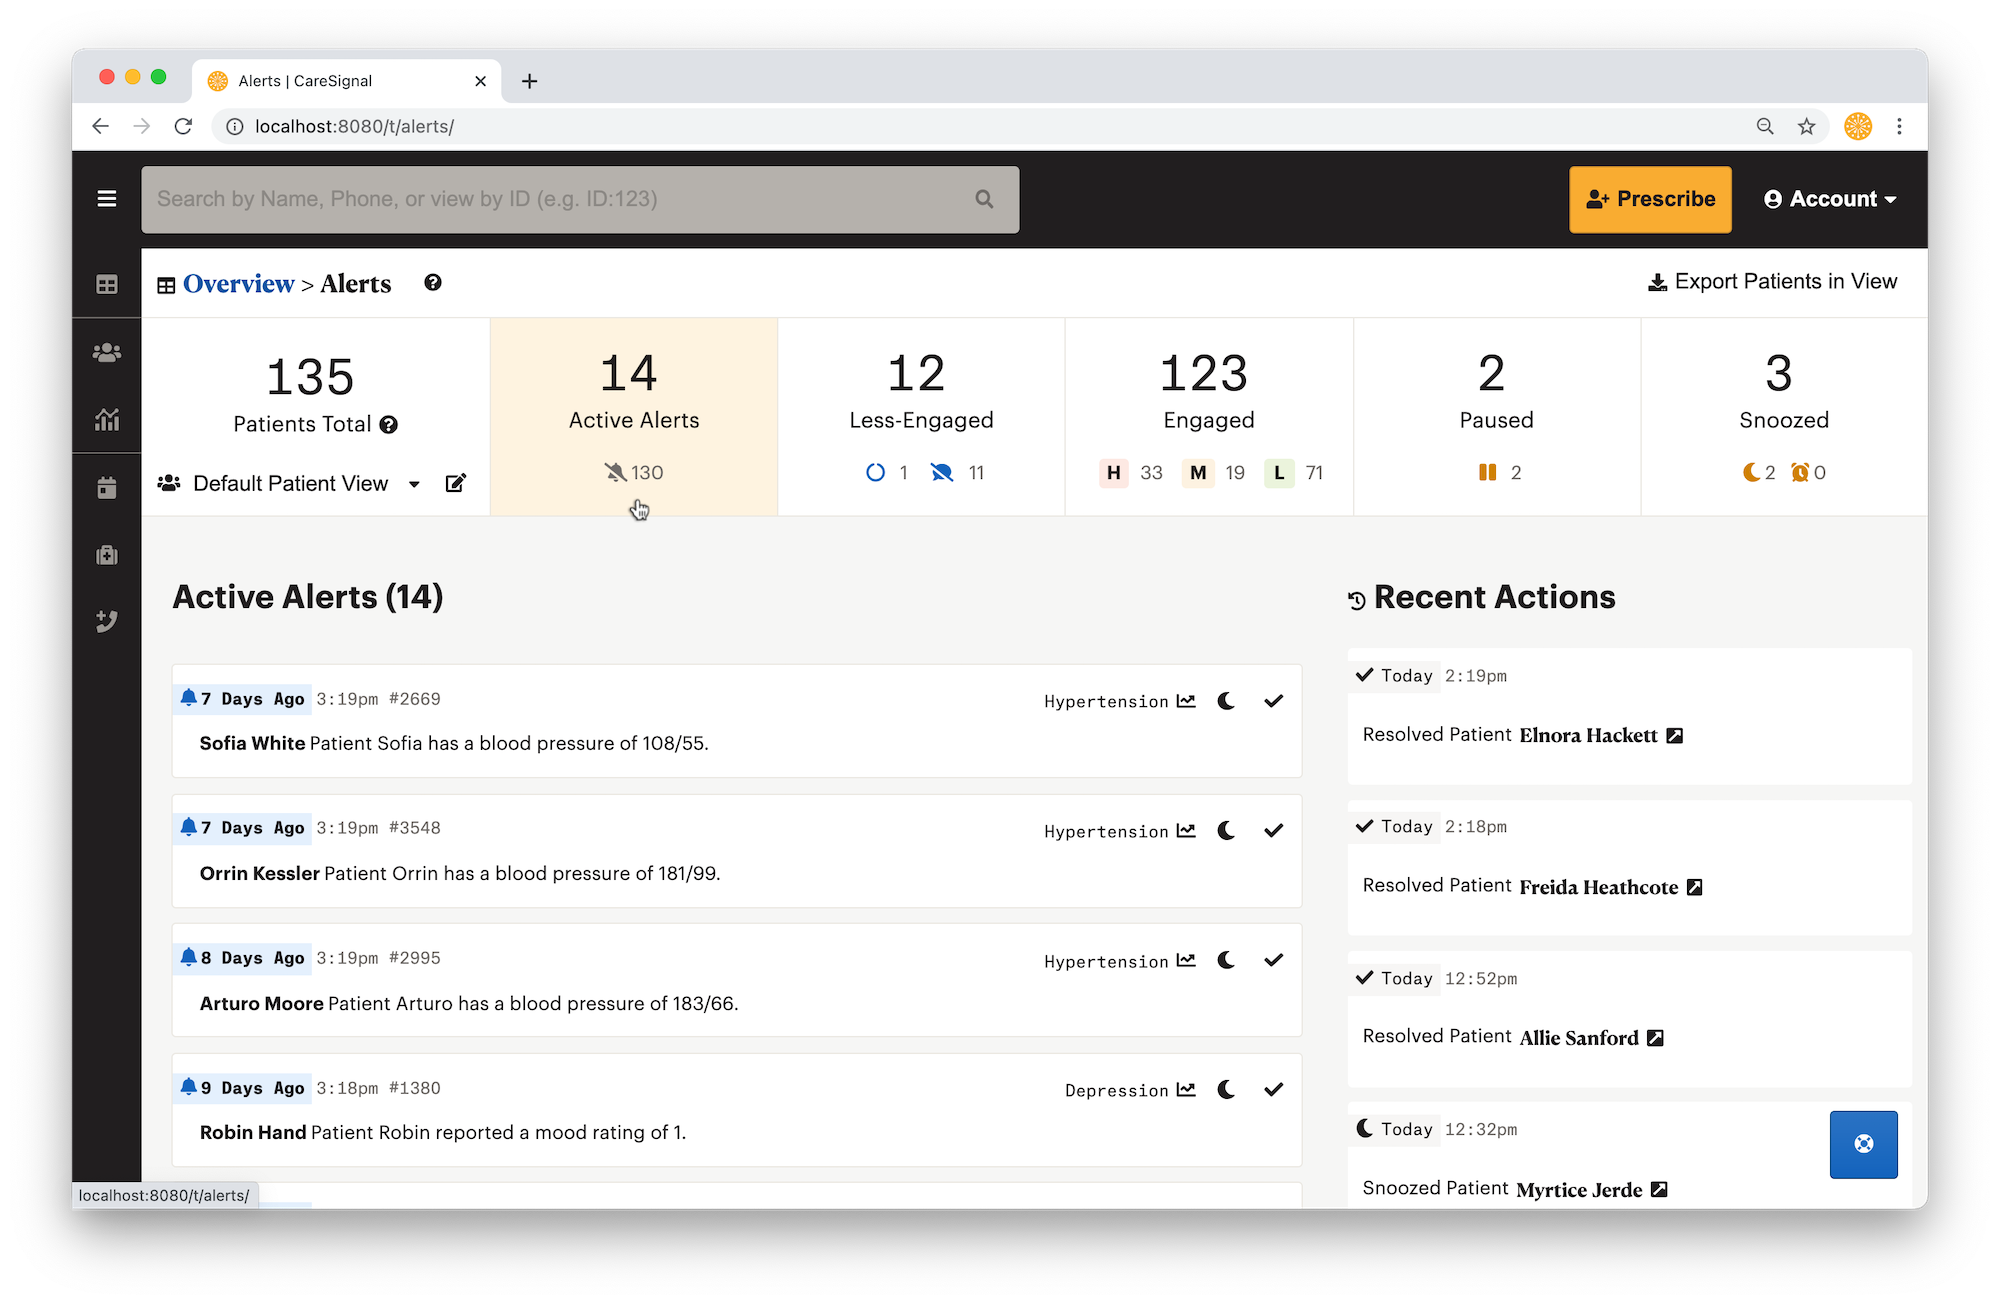
Task: Select the Snoozed summary tab
Action: point(1784,417)
